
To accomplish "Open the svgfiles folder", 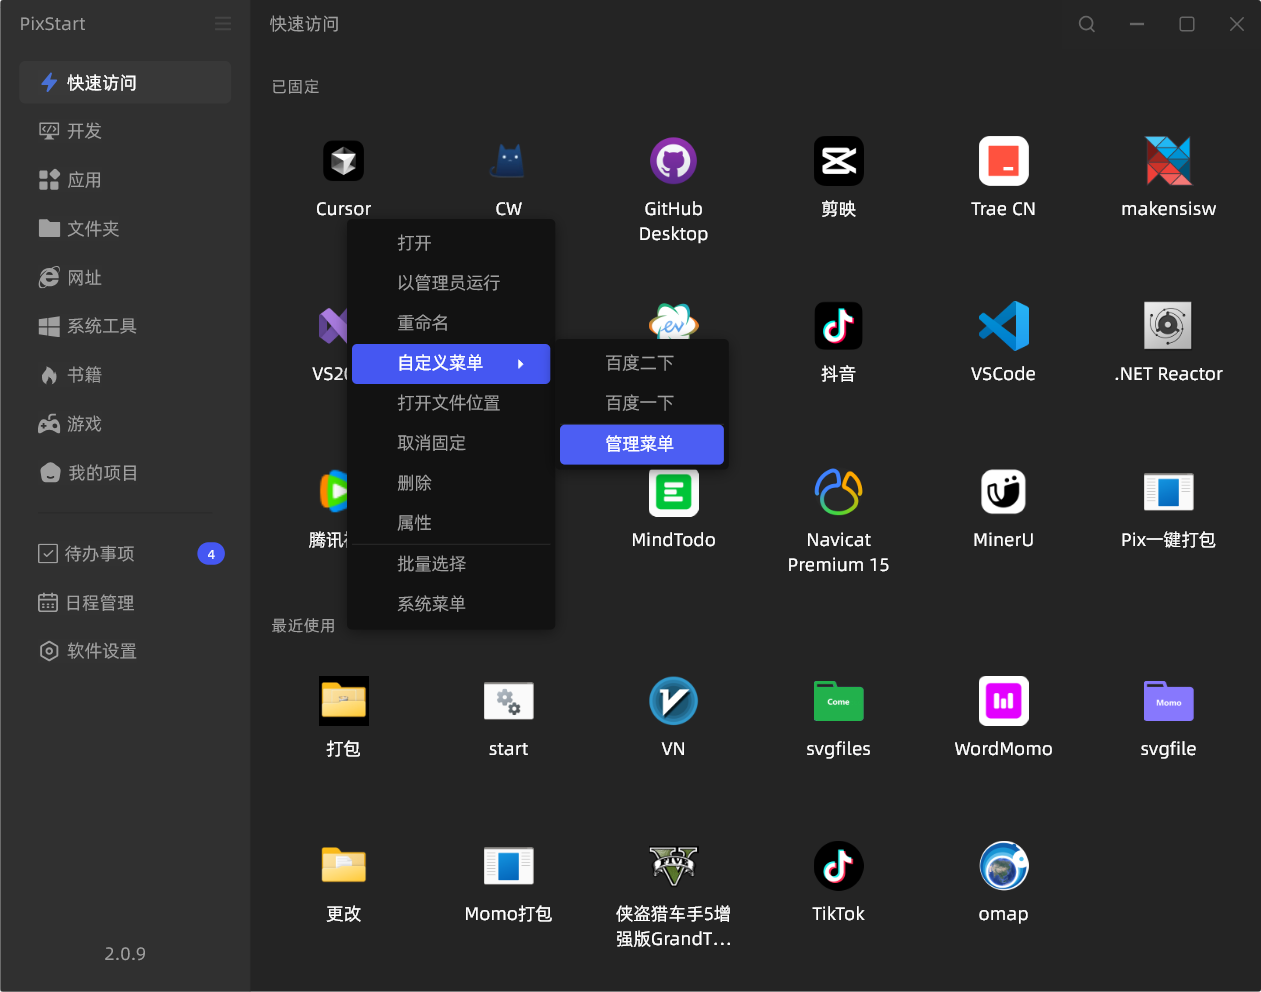I will [x=838, y=701].
